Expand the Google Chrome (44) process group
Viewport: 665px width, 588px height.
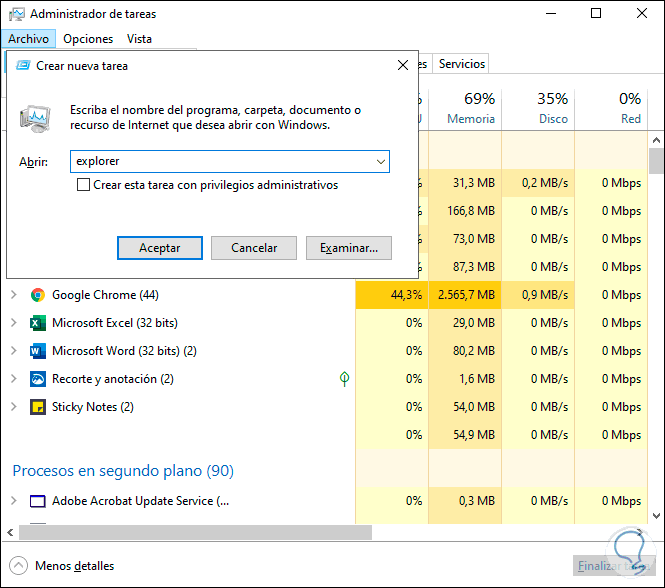14,295
